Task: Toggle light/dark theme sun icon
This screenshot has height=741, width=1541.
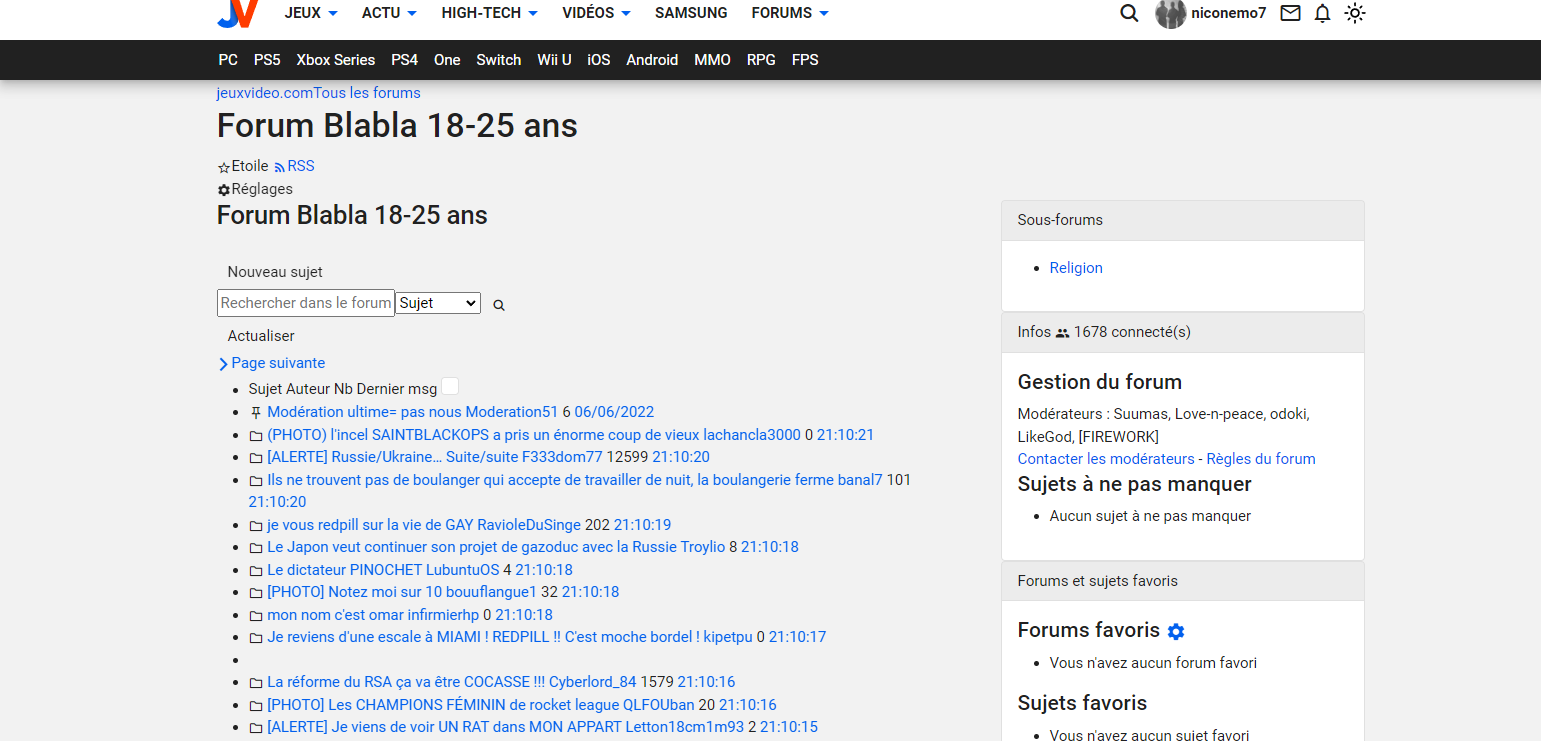Action: pos(1354,13)
